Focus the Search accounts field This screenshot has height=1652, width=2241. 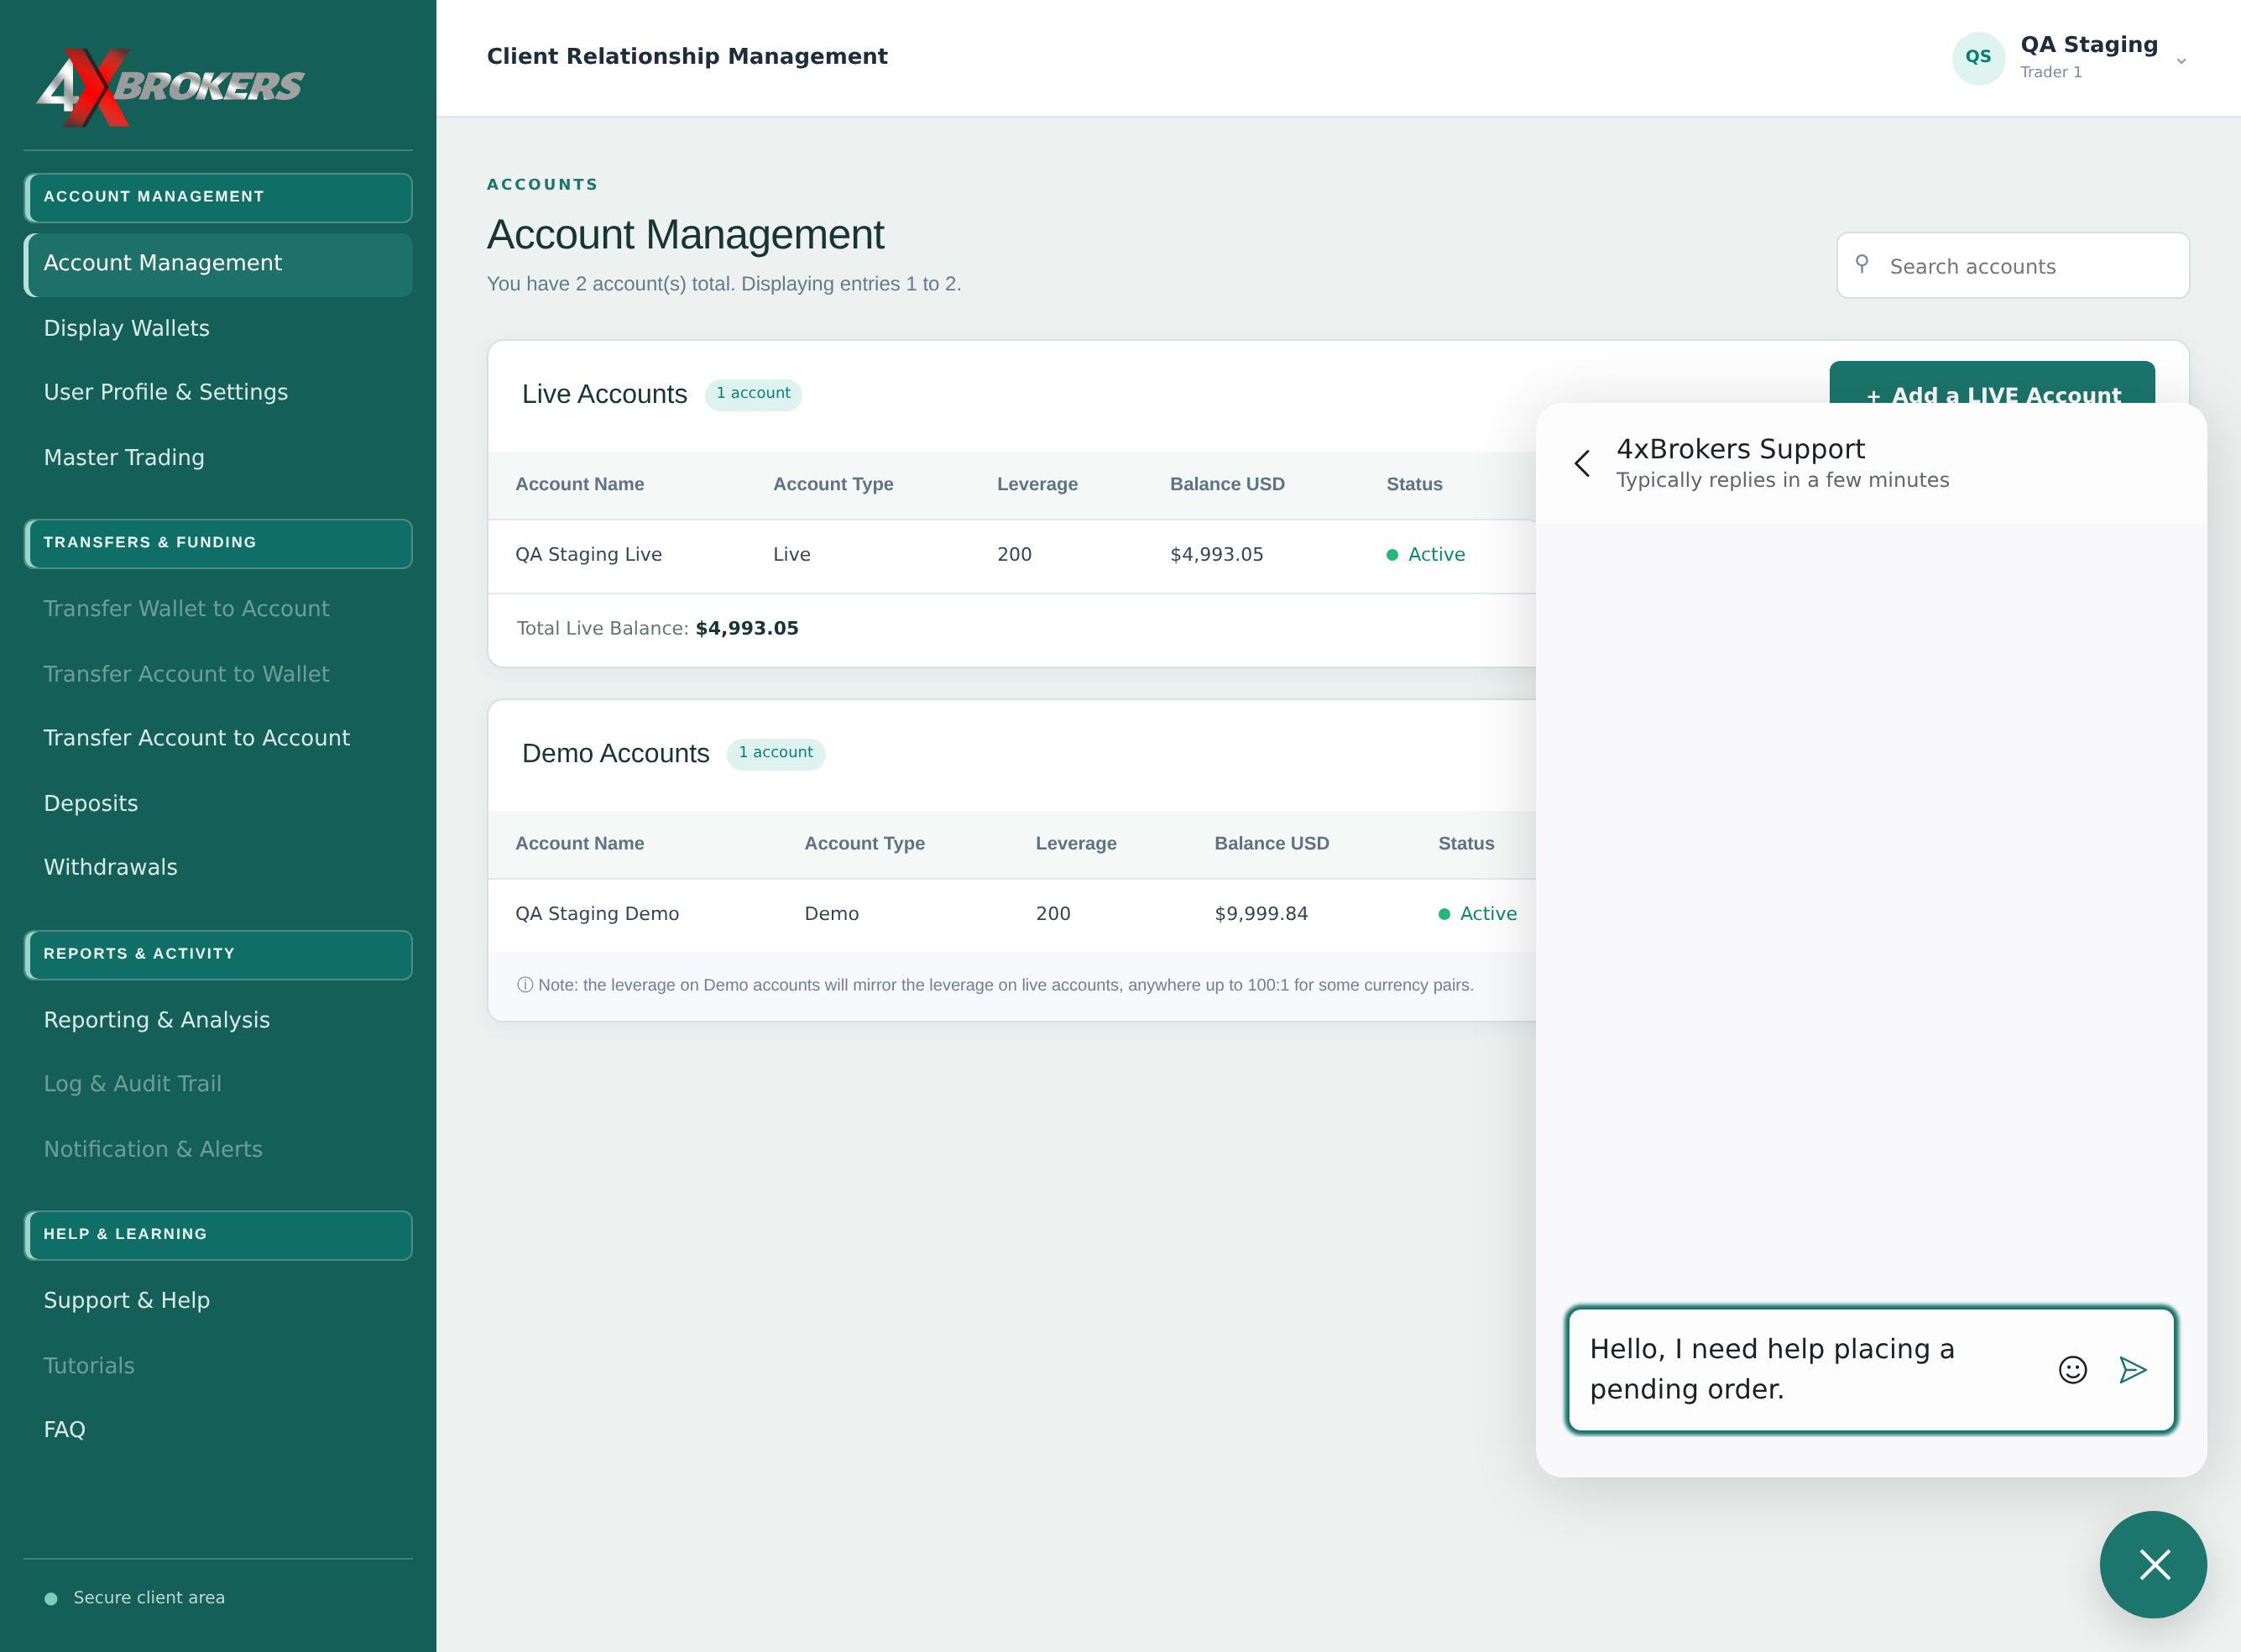click(2013, 265)
